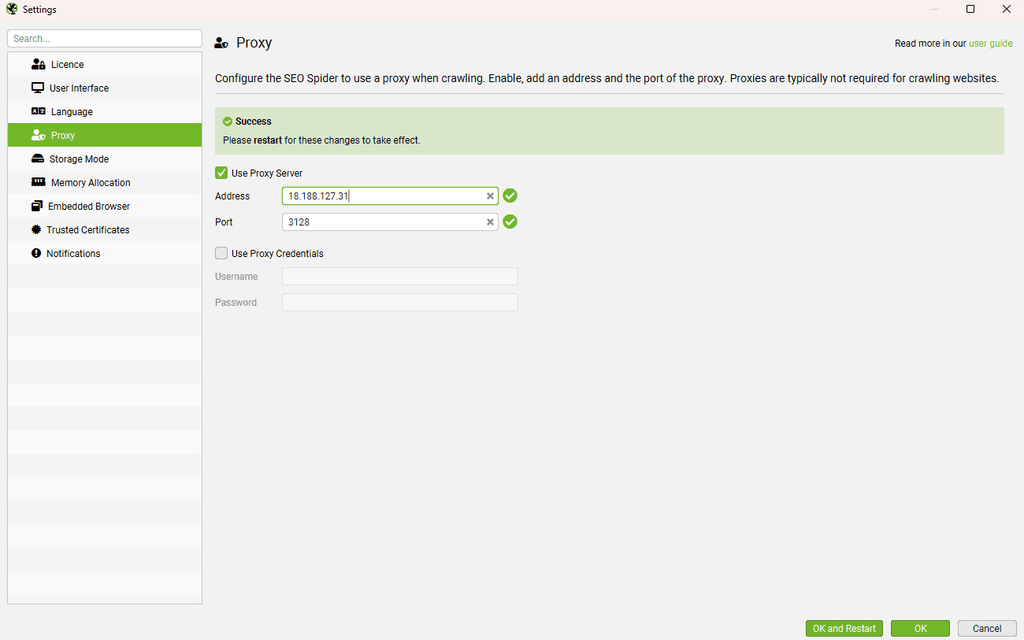Click the green checkmark beside Port field

pos(510,221)
